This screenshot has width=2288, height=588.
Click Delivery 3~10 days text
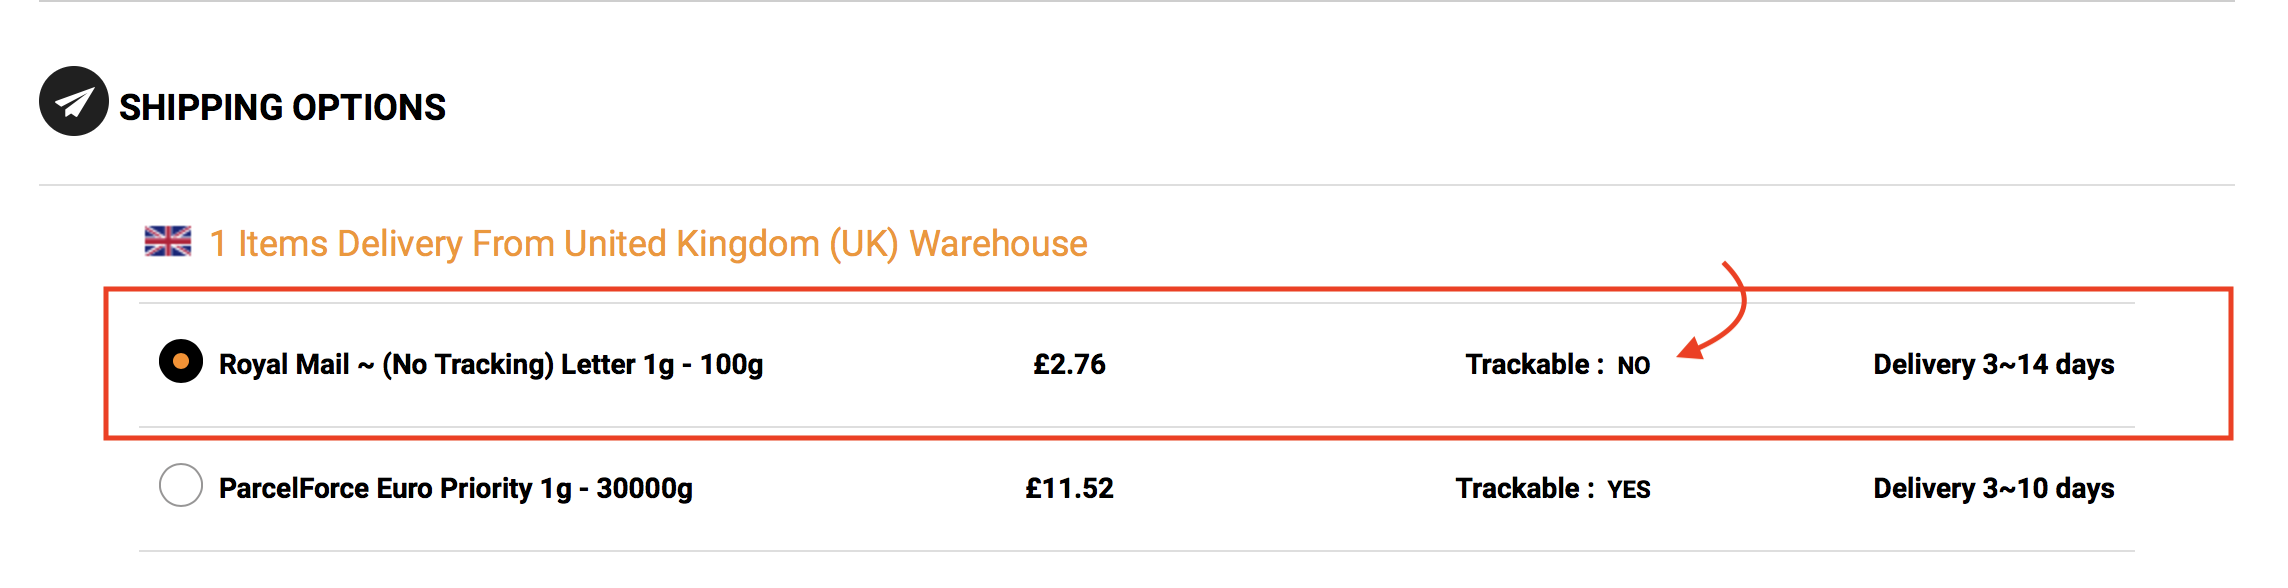[1994, 488]
